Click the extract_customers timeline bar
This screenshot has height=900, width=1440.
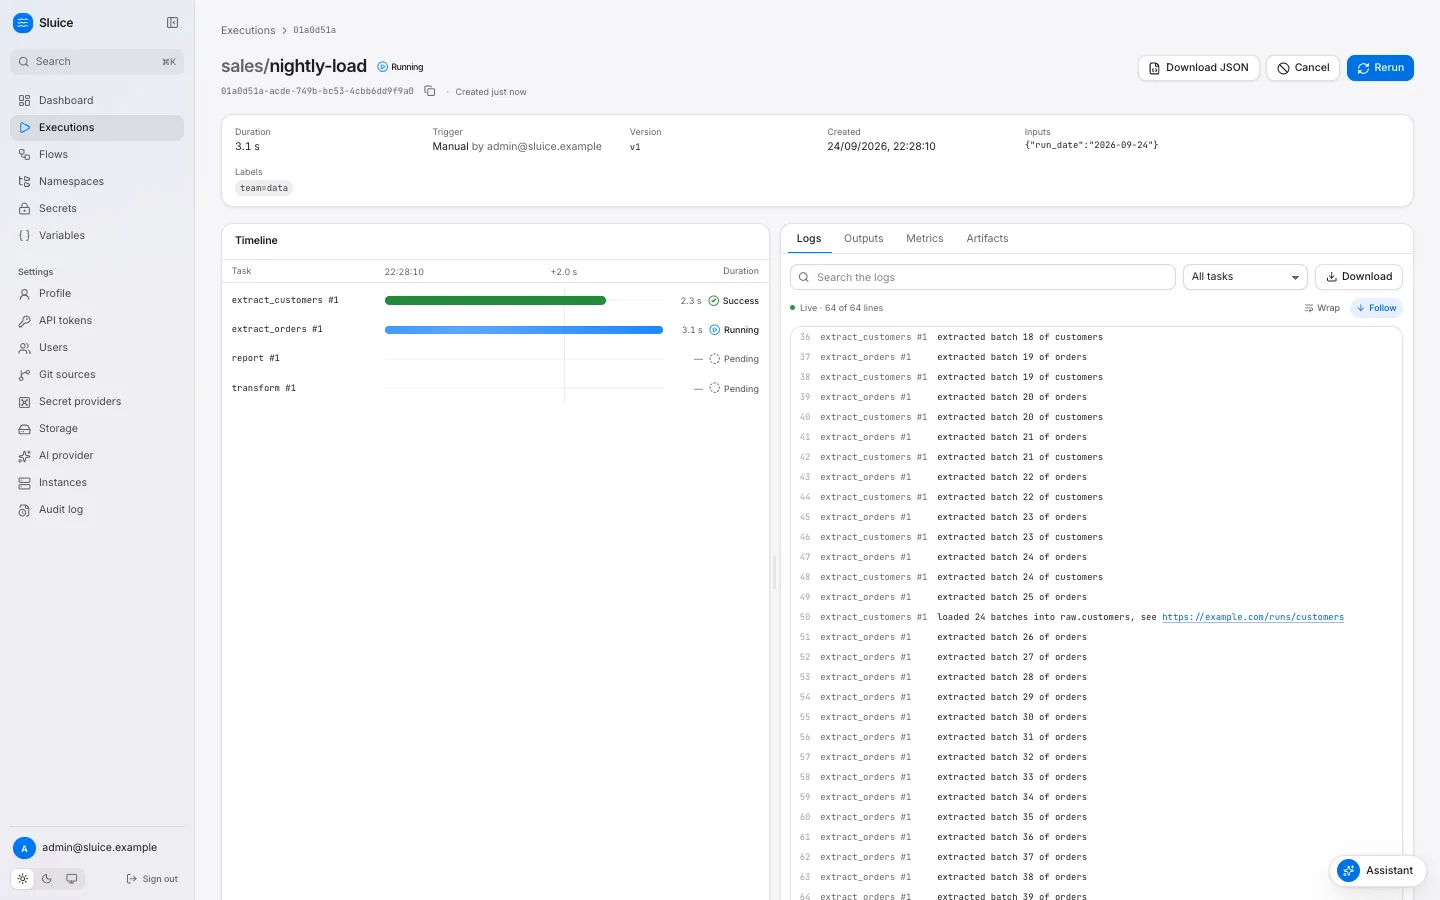tap(495, 301)
